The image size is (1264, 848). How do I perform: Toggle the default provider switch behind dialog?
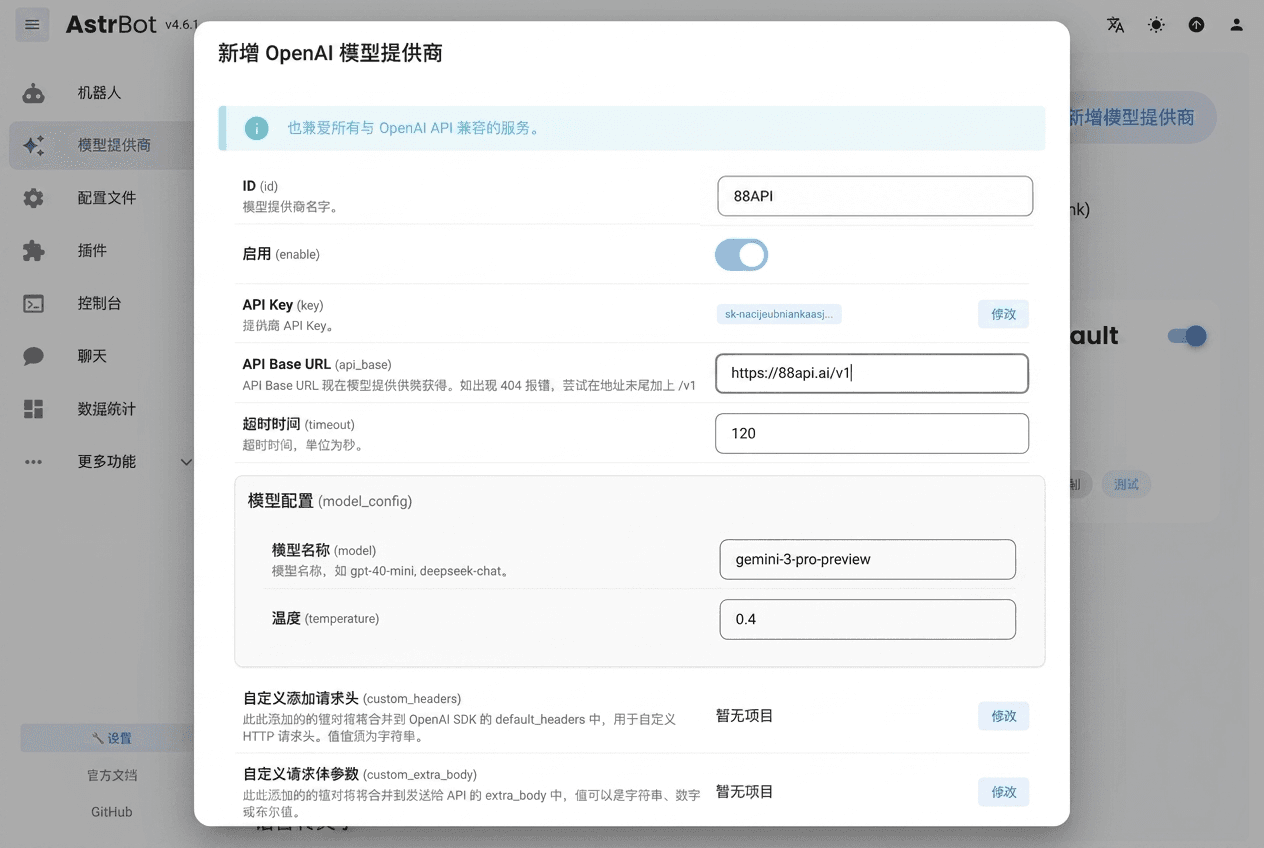tap(1187, 336)
